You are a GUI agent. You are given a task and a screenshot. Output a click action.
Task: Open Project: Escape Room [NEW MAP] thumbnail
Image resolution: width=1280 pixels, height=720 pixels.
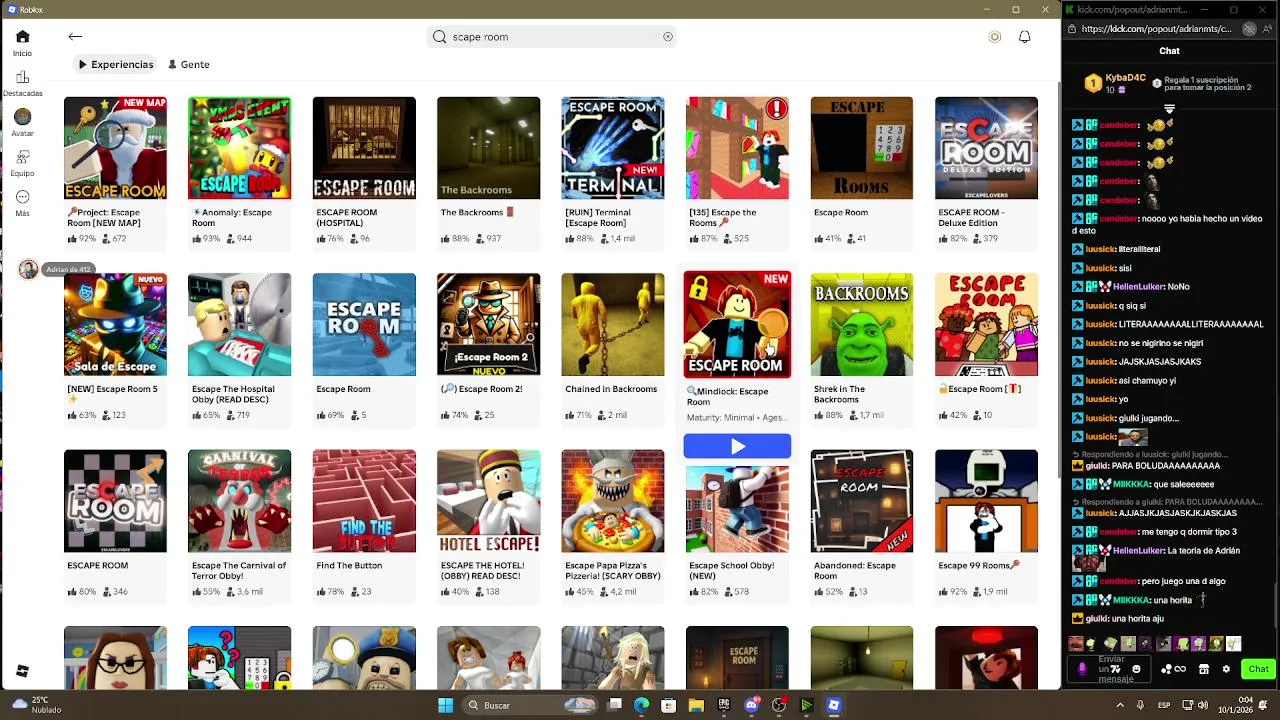coord(115,148)
